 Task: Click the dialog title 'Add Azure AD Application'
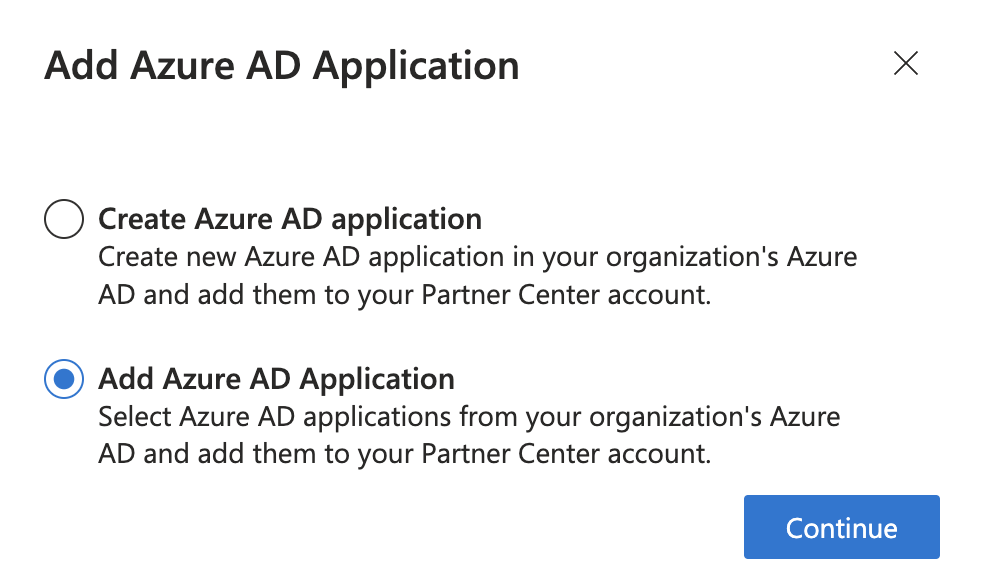click(282, 65)
